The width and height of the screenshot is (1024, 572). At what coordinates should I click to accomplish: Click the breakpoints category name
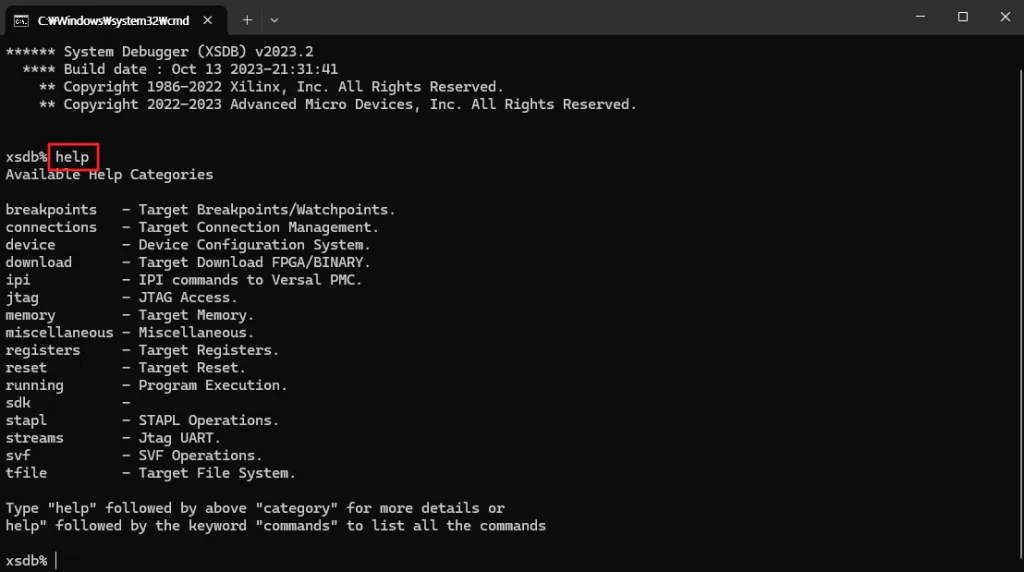[51, 210]
